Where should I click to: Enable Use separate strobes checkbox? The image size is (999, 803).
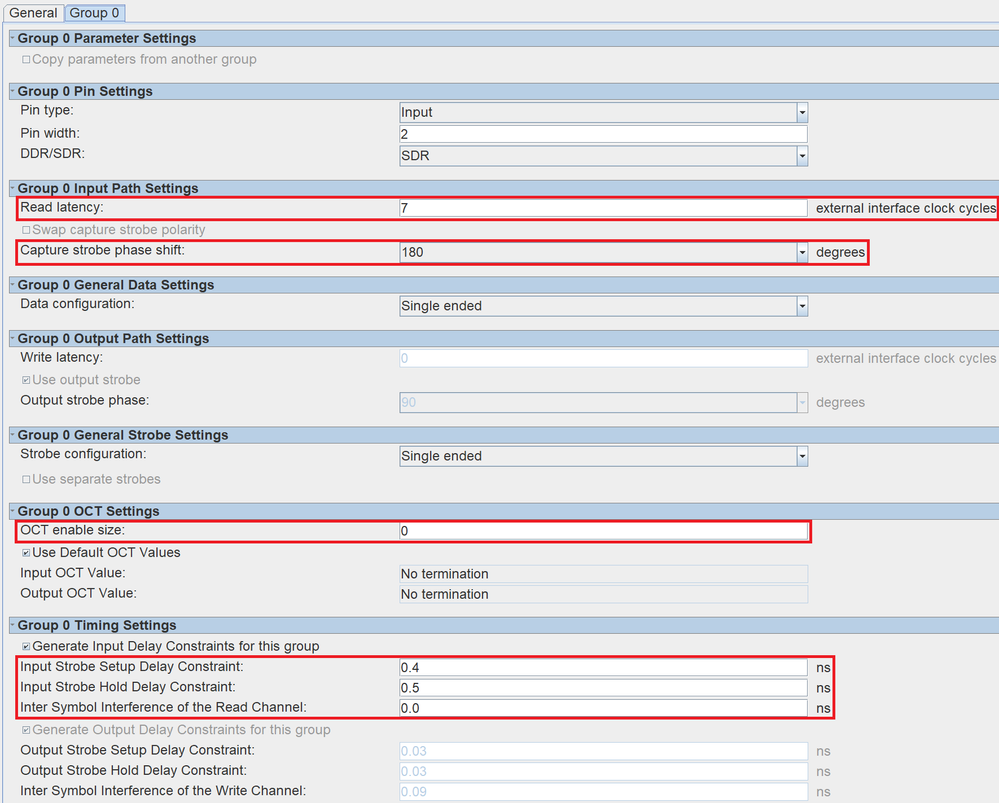click(x=26, y=480)
